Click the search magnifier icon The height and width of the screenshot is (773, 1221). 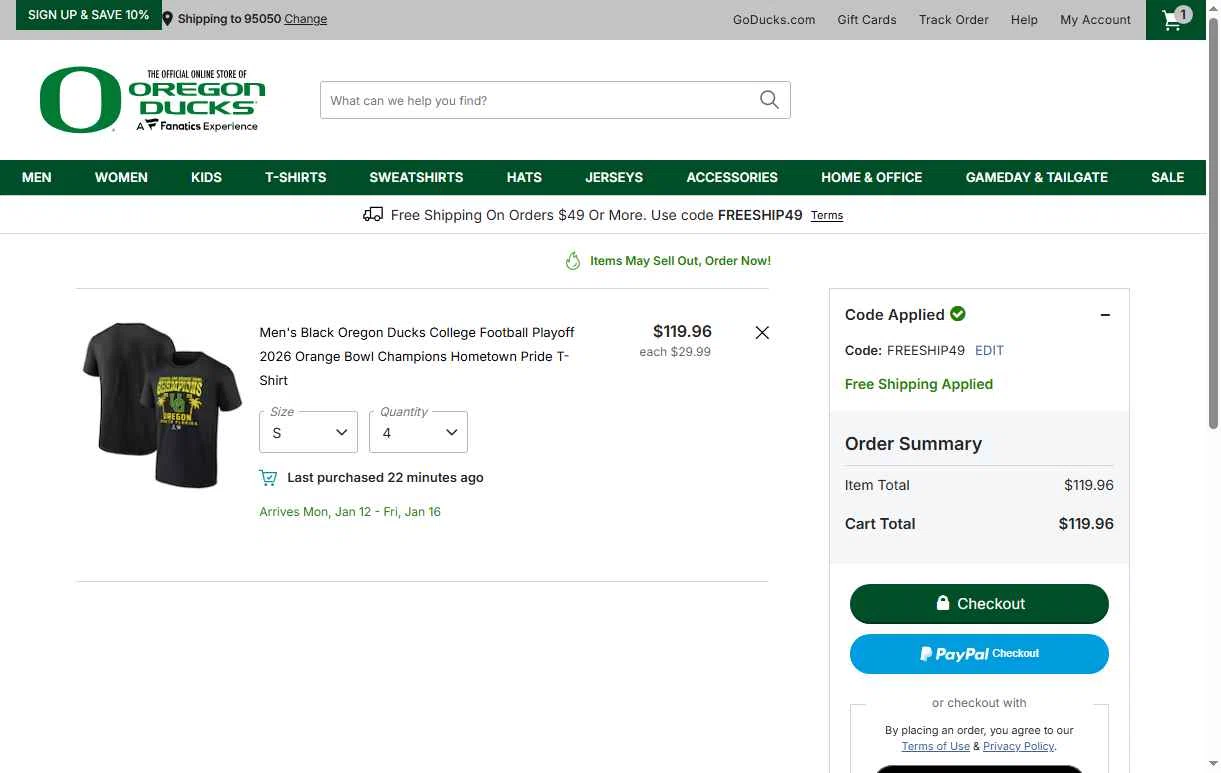(769, 100)
